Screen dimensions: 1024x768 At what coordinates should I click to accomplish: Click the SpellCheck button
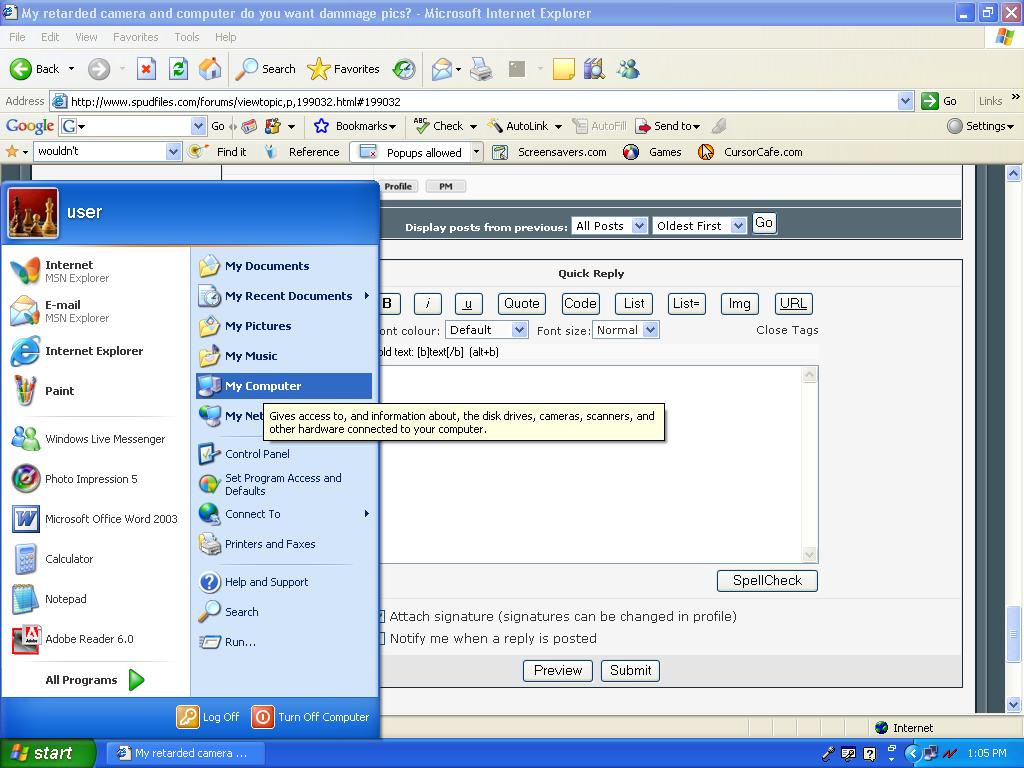[x=767, y=581]
